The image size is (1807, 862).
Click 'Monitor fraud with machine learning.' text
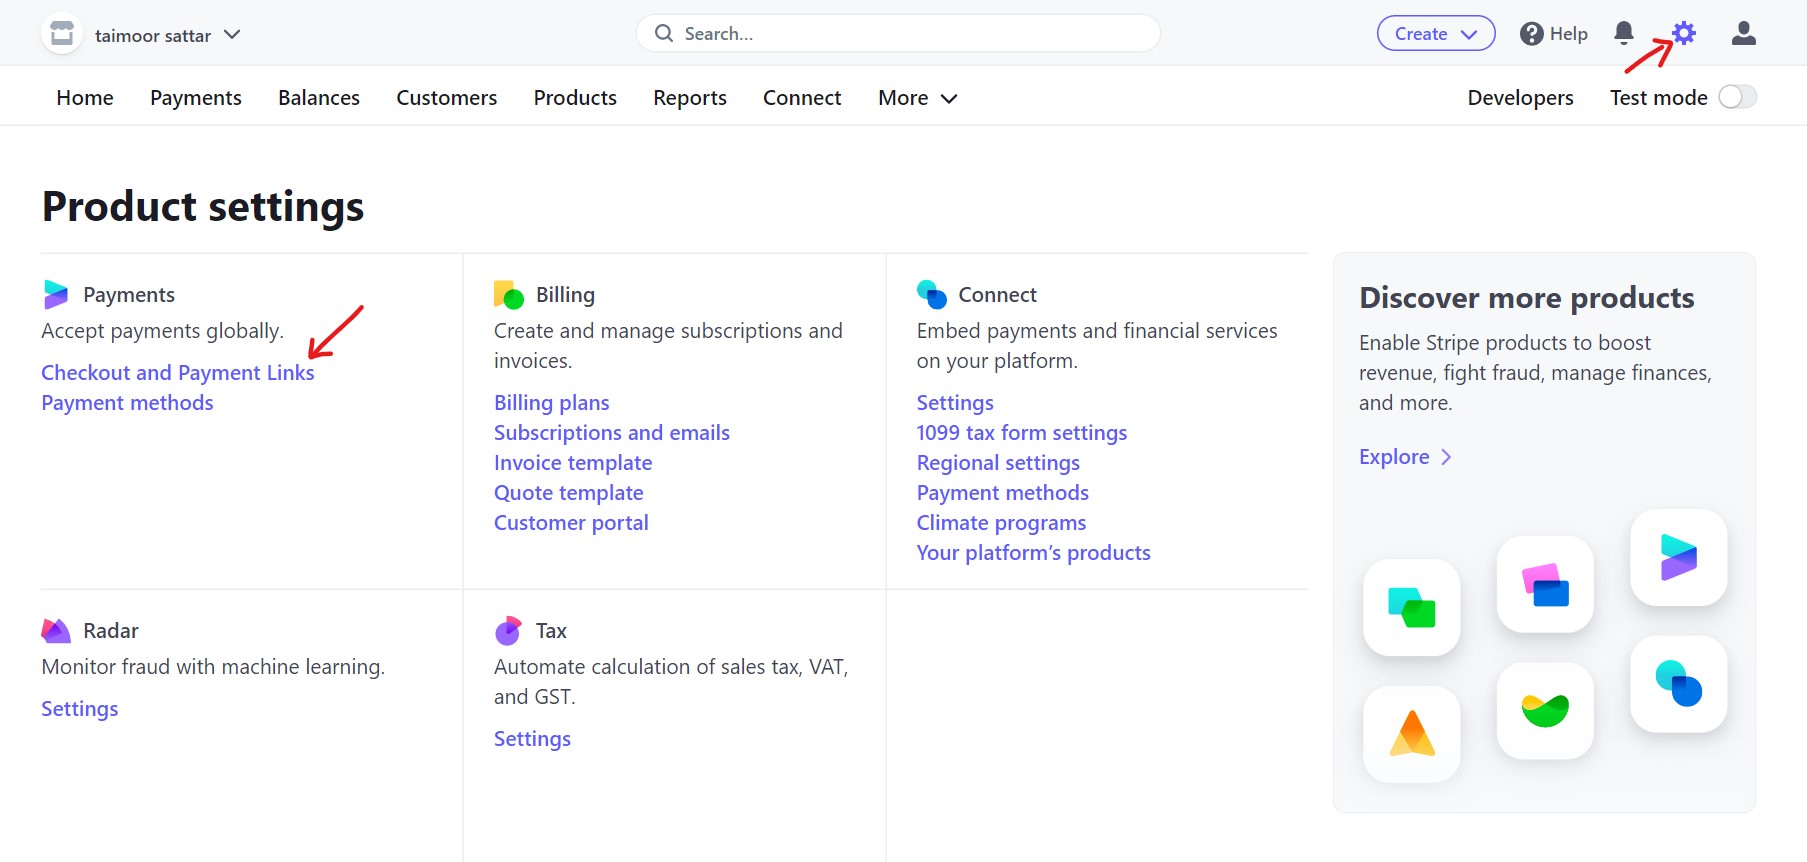pos(213,667)
